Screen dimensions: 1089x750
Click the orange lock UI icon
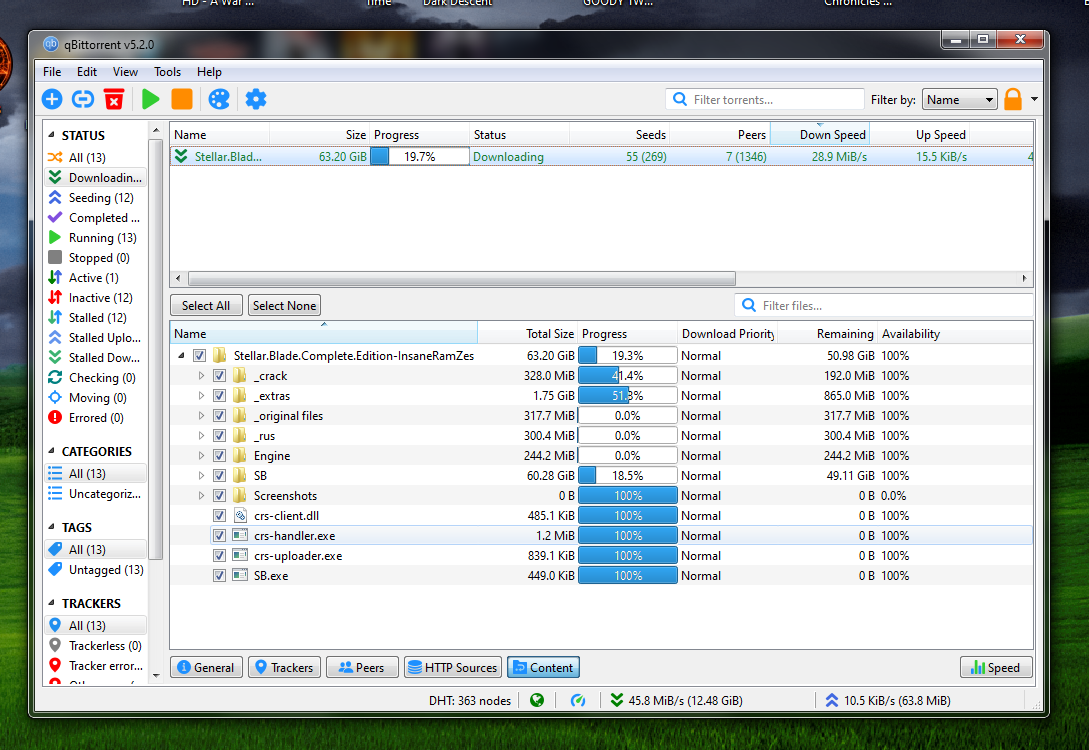(1013, 99)
